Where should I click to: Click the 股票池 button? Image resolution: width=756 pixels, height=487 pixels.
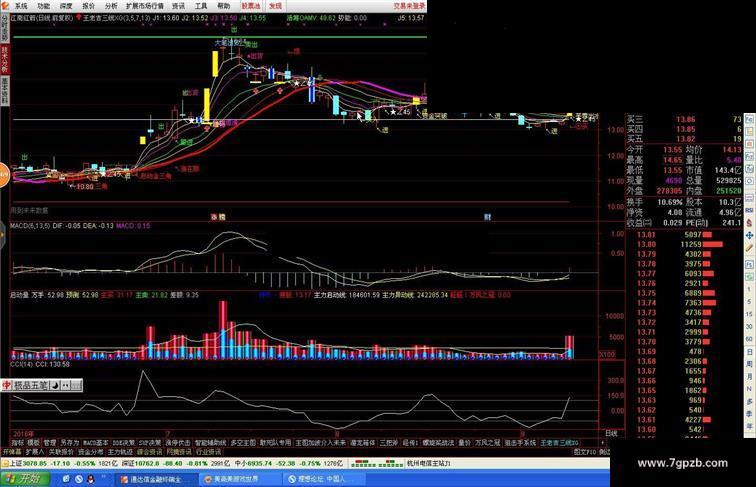point(251,6)
